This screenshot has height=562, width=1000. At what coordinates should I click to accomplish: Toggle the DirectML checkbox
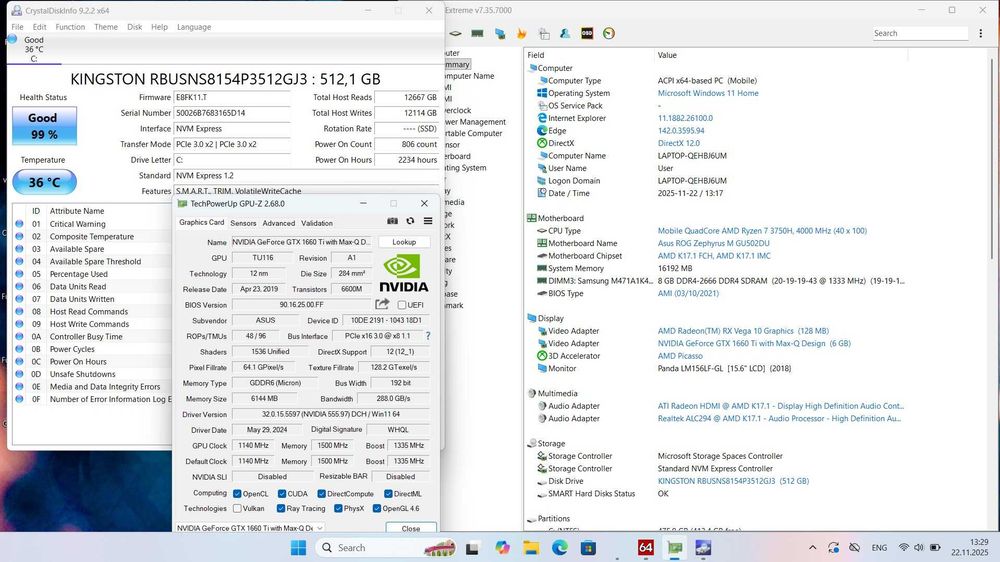tap(388, 494)
